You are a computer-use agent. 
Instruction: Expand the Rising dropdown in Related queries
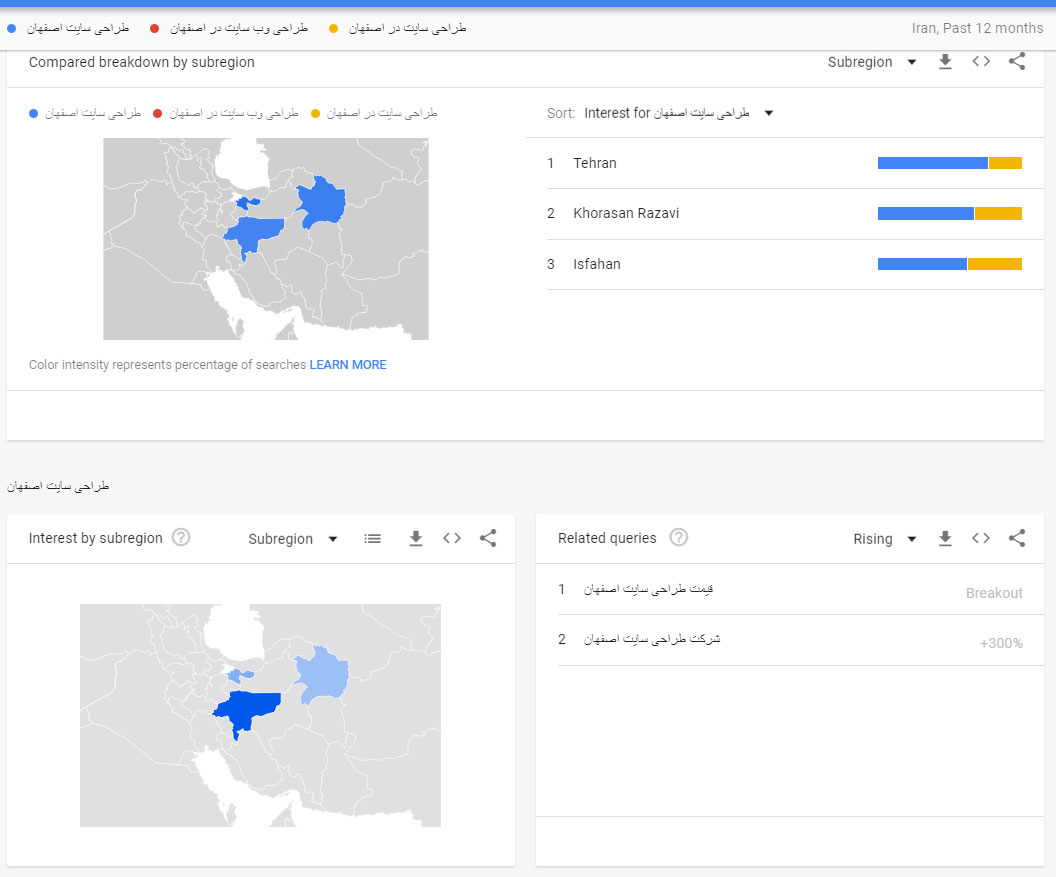[885, 539]
